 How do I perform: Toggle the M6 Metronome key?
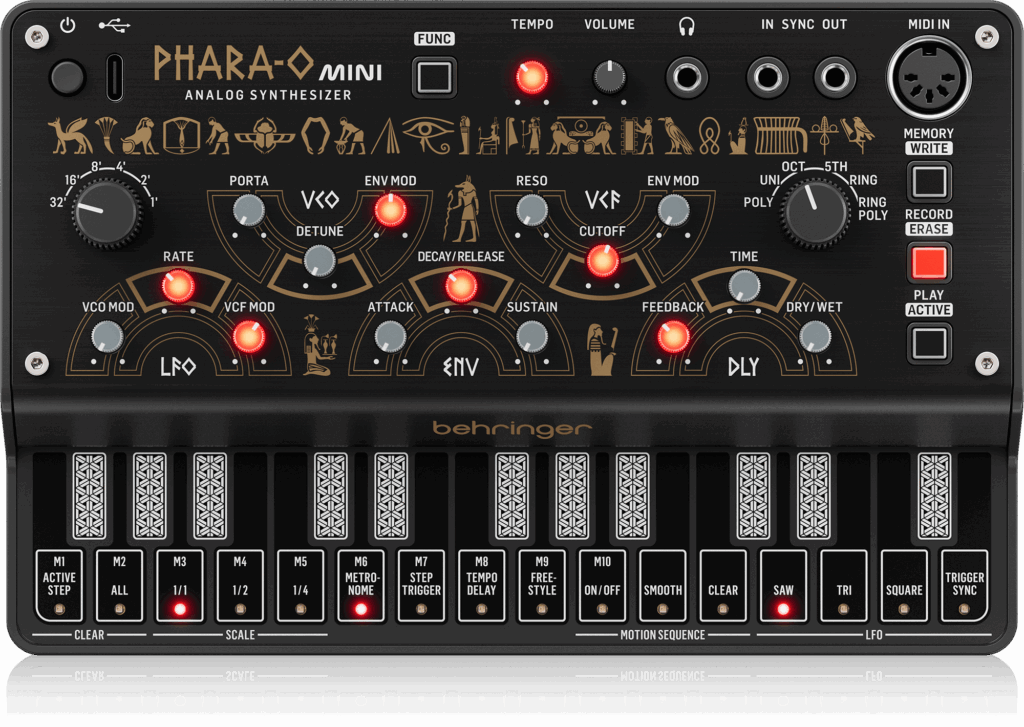[x=361, y=585]
